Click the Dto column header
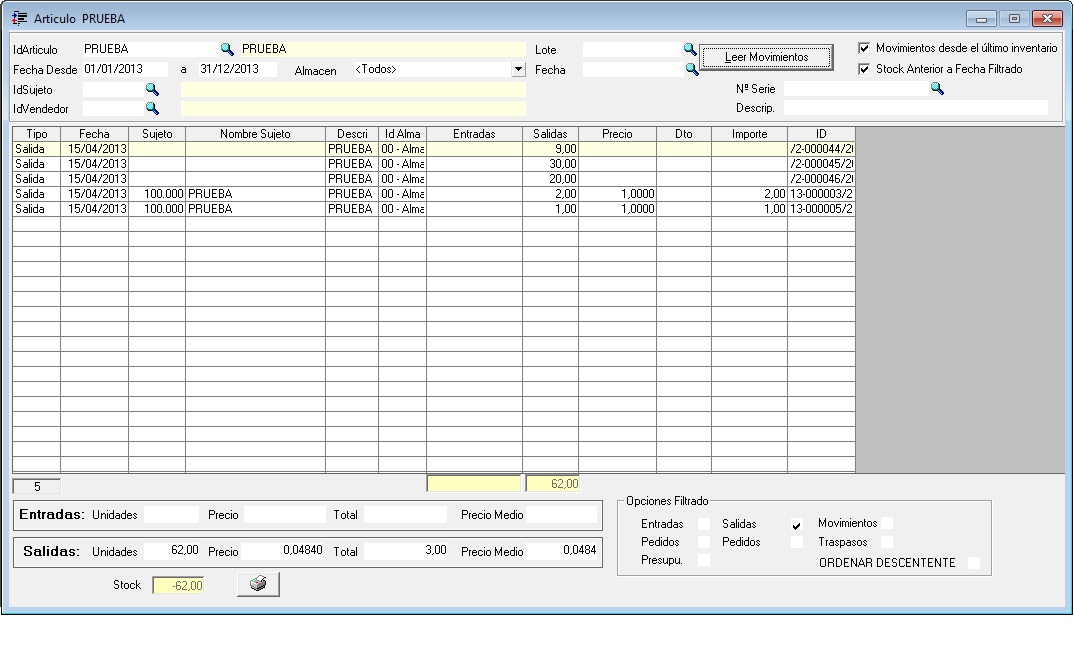The height and width of the screenshot is (648, 1074). click(x=684, y=134)
